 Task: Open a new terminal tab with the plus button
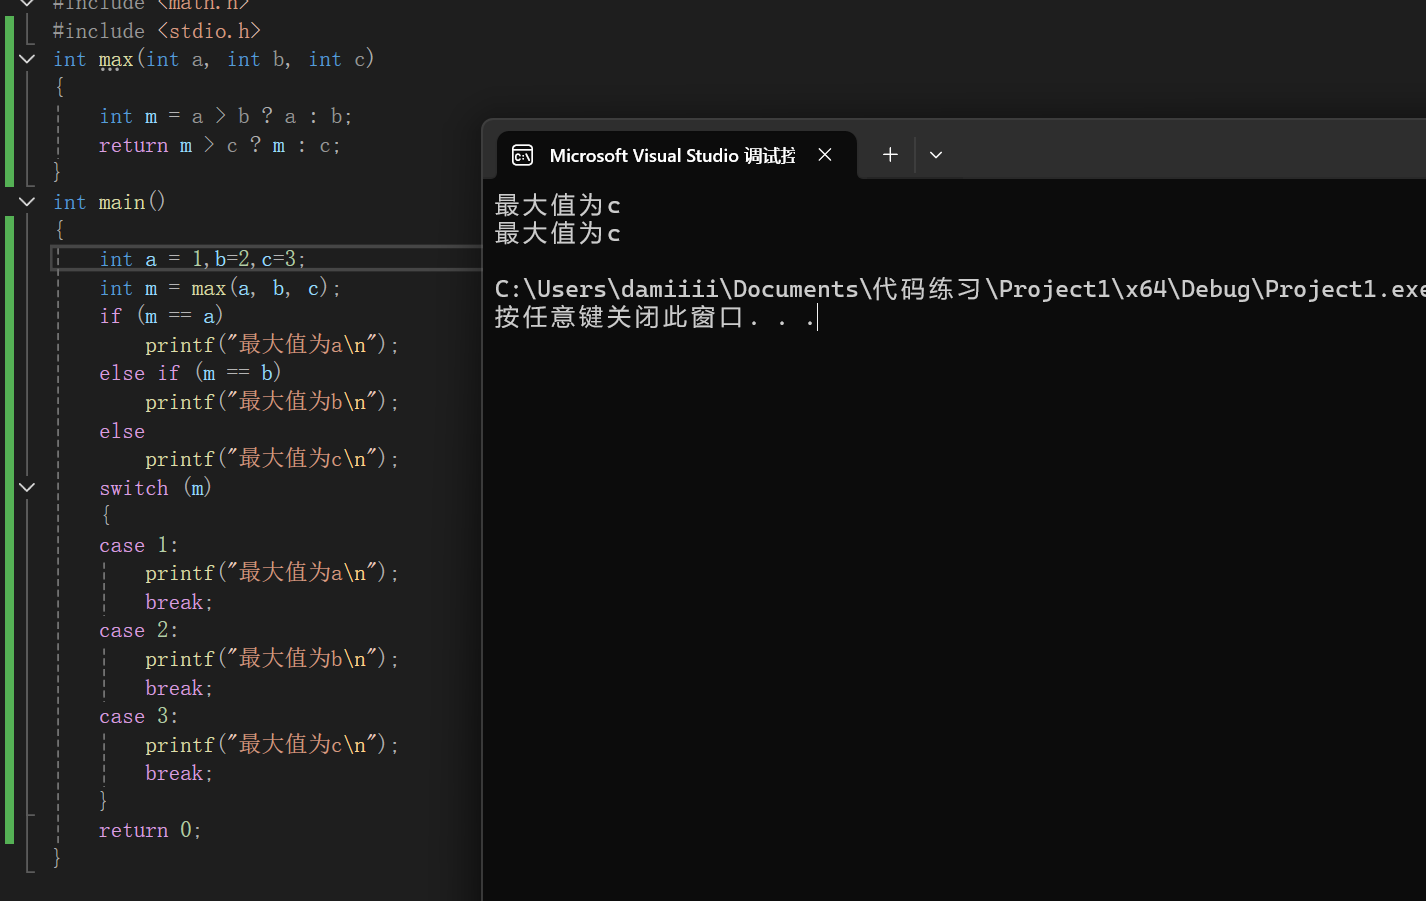(x=890, y=155)
